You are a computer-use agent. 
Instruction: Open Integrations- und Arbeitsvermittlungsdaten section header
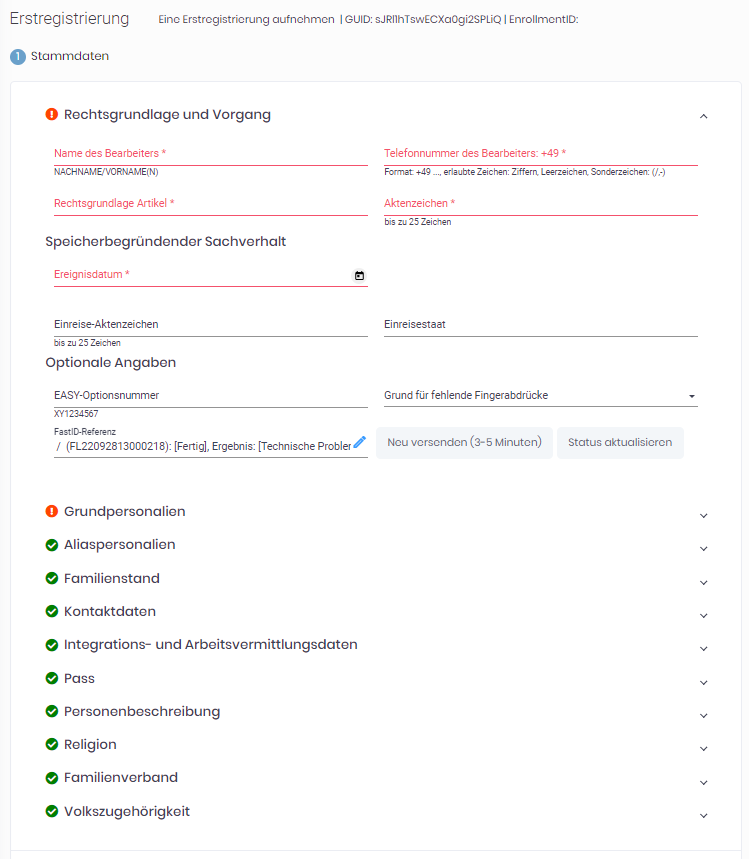[x=377, y=645]
